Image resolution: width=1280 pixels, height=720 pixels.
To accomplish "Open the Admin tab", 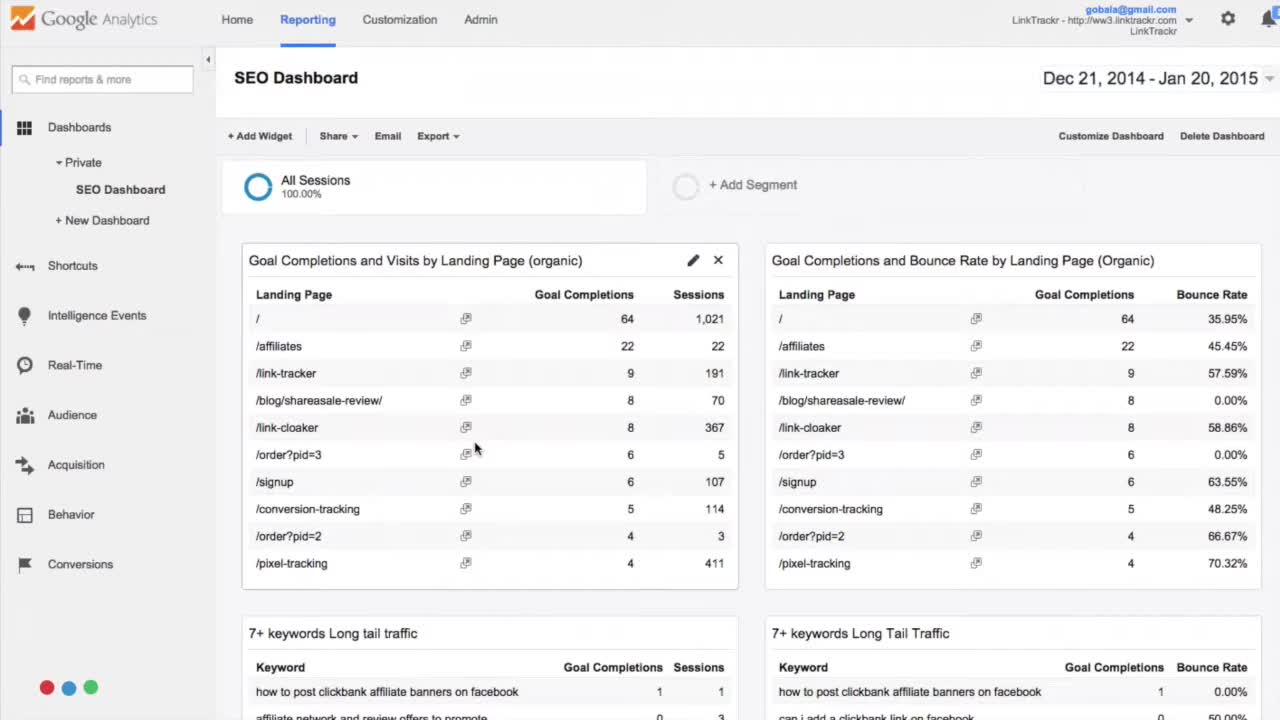I will tap(481, 19).
